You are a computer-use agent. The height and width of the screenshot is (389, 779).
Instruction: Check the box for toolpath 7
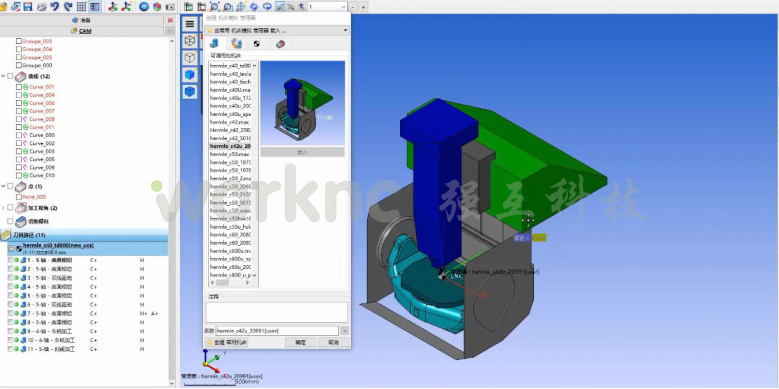tap(10, 313)
